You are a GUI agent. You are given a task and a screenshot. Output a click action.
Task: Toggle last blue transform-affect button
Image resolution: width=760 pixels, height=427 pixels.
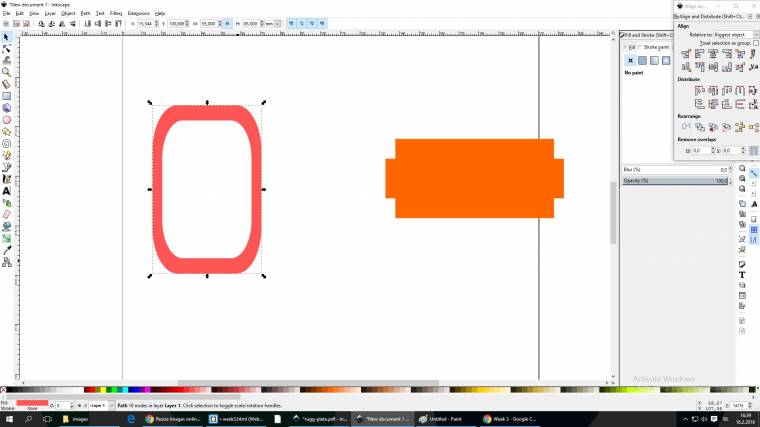click(x=322, y=23)
